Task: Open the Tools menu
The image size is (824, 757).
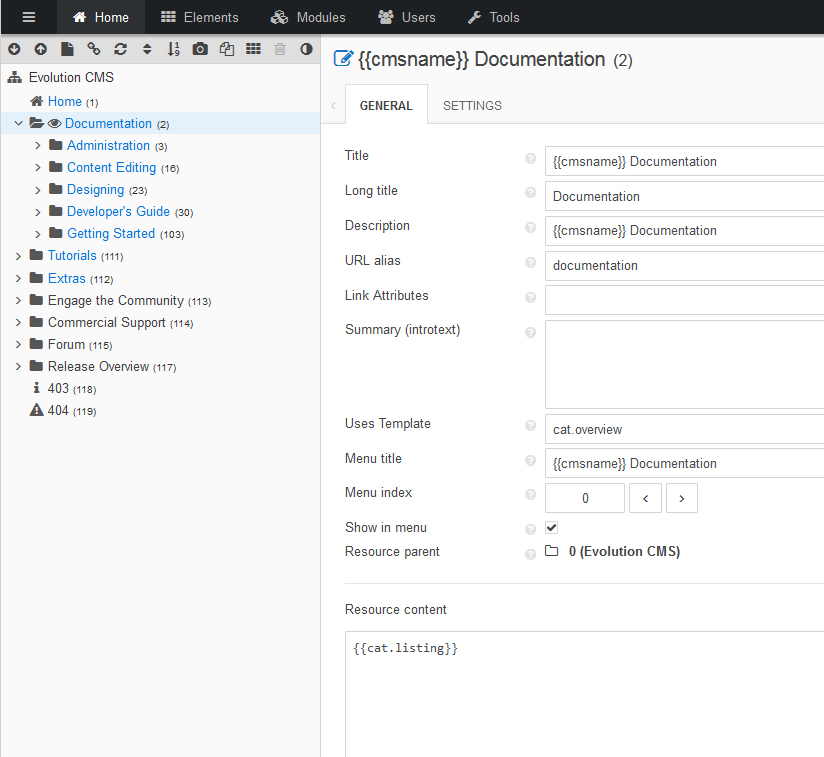Action: click(493, 17)
